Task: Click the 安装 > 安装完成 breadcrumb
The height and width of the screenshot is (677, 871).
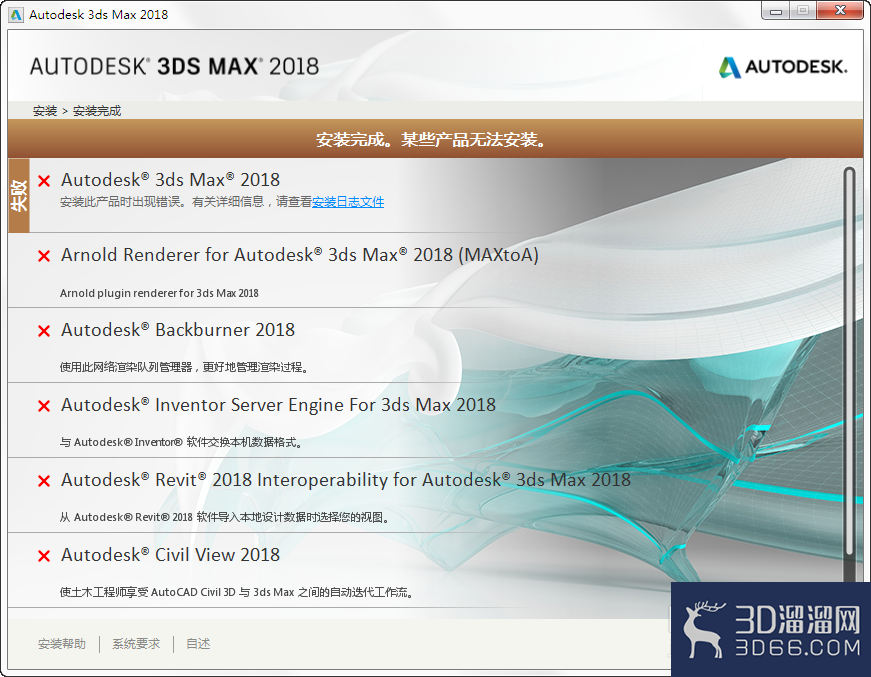Action: (x=77, y=111)
